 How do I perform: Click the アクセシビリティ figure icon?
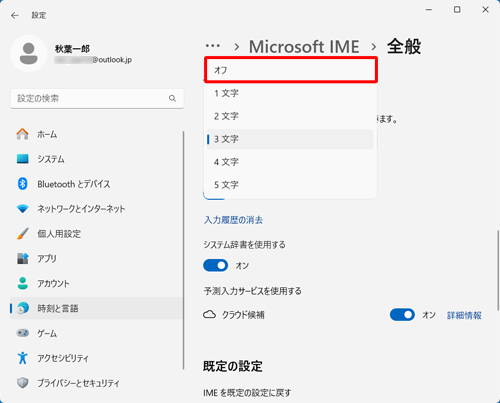22,358
